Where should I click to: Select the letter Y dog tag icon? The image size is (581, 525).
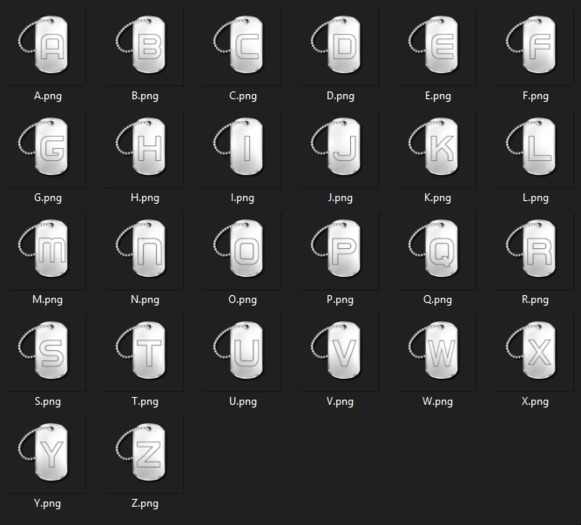pyautogui.click(x=43, y=452)
